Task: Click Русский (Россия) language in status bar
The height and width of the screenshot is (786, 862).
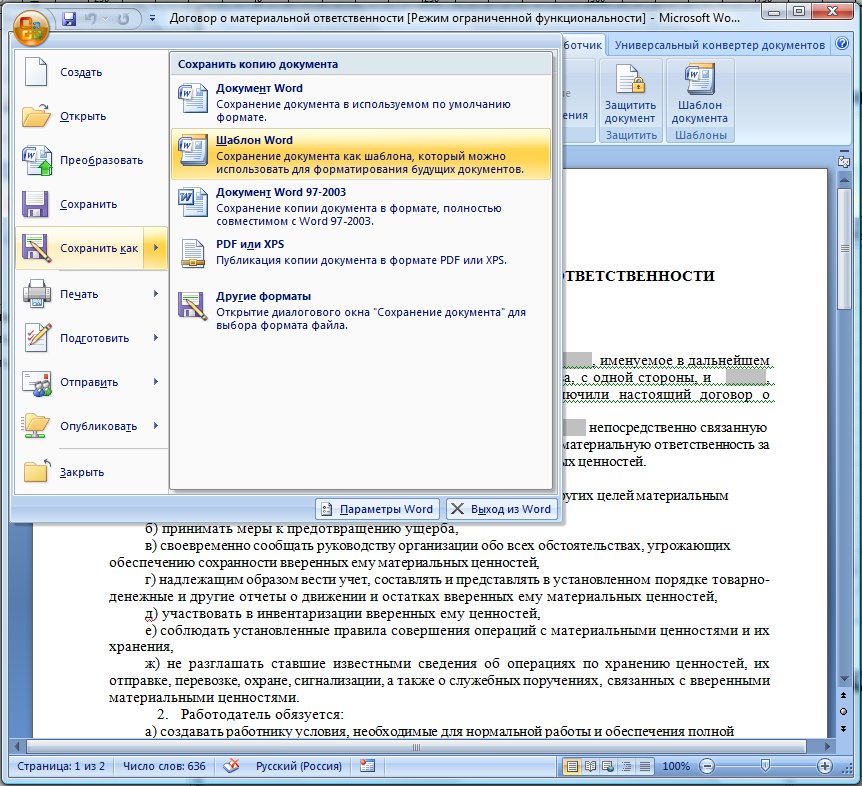Action: point(299,766)
